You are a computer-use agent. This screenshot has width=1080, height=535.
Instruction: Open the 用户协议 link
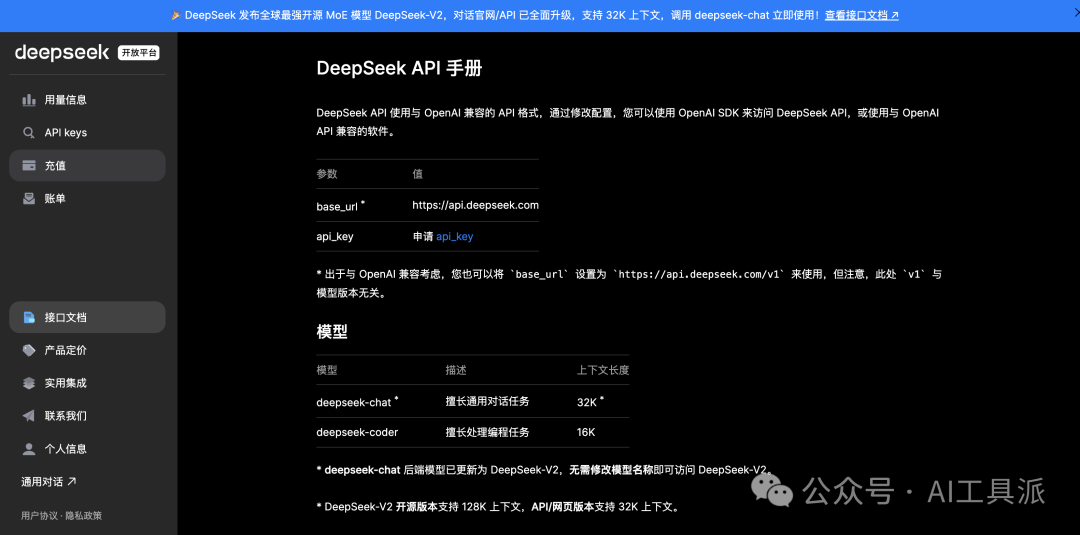(x=41, y=515)
